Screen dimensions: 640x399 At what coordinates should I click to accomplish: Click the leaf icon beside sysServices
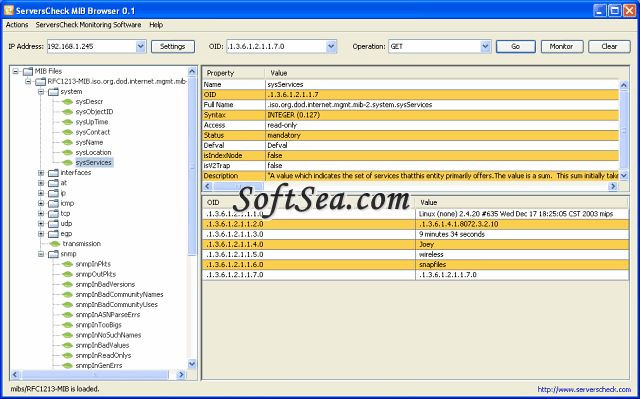tap(67, 163)
